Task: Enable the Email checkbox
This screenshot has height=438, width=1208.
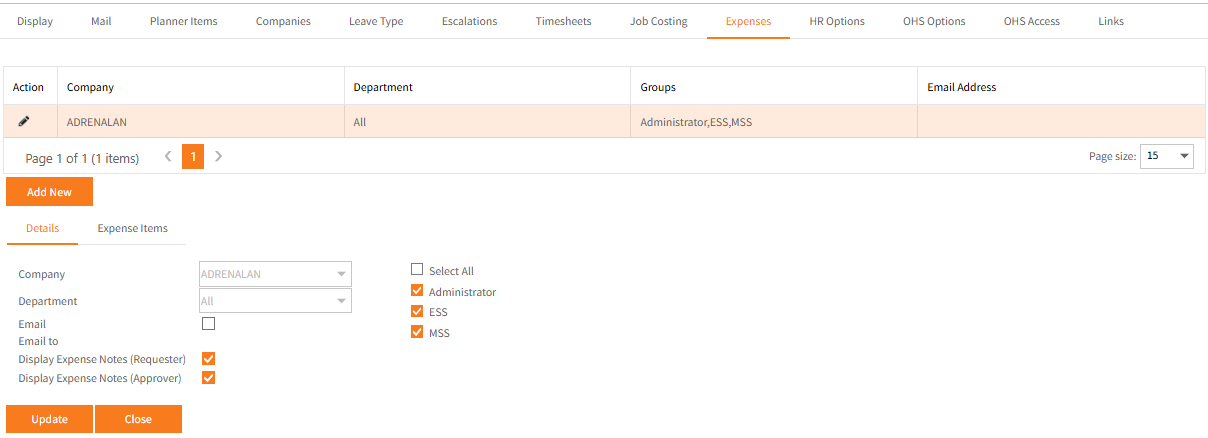Action: point(208,323)
